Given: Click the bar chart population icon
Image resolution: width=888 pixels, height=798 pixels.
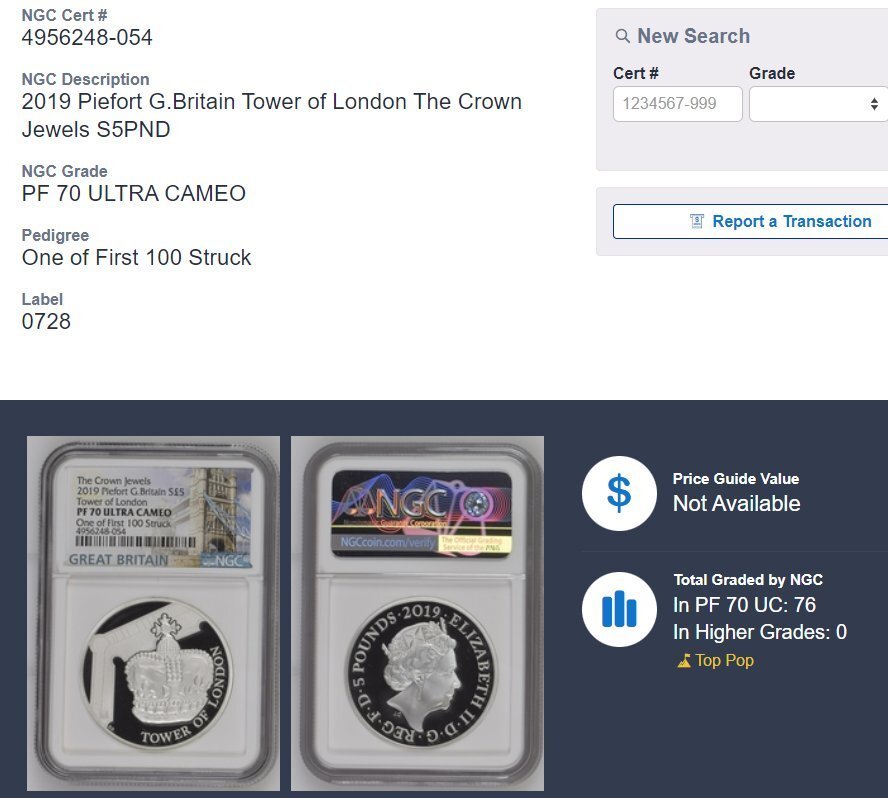Looking at the screenshot, I should tap(619, 609).
